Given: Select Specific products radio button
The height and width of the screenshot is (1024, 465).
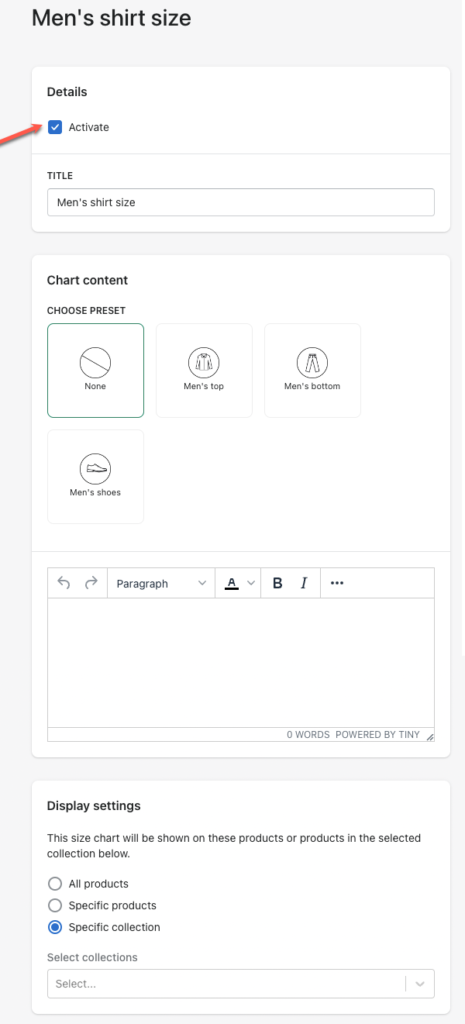Looking at the screenshot, I should coord(56,905).
